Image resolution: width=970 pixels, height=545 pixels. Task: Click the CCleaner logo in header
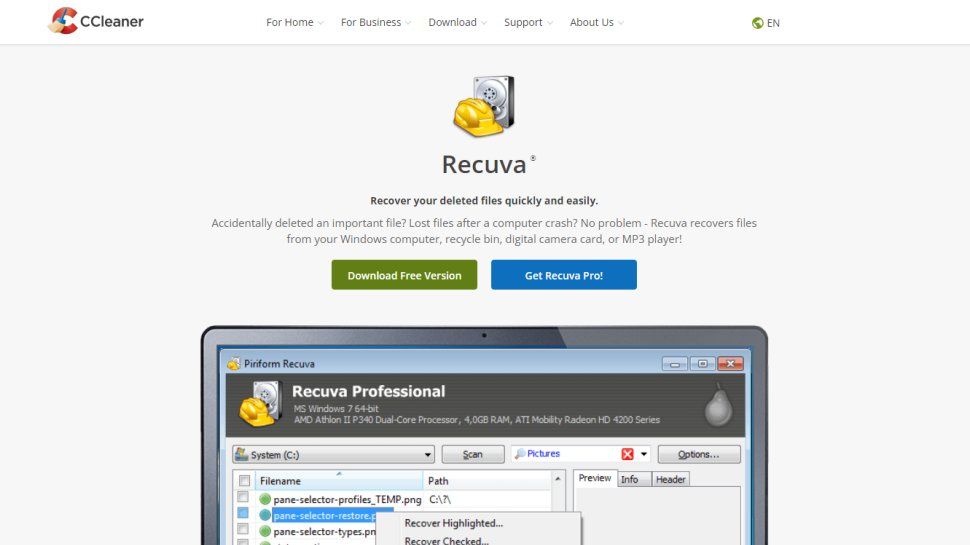pos(96,21)
